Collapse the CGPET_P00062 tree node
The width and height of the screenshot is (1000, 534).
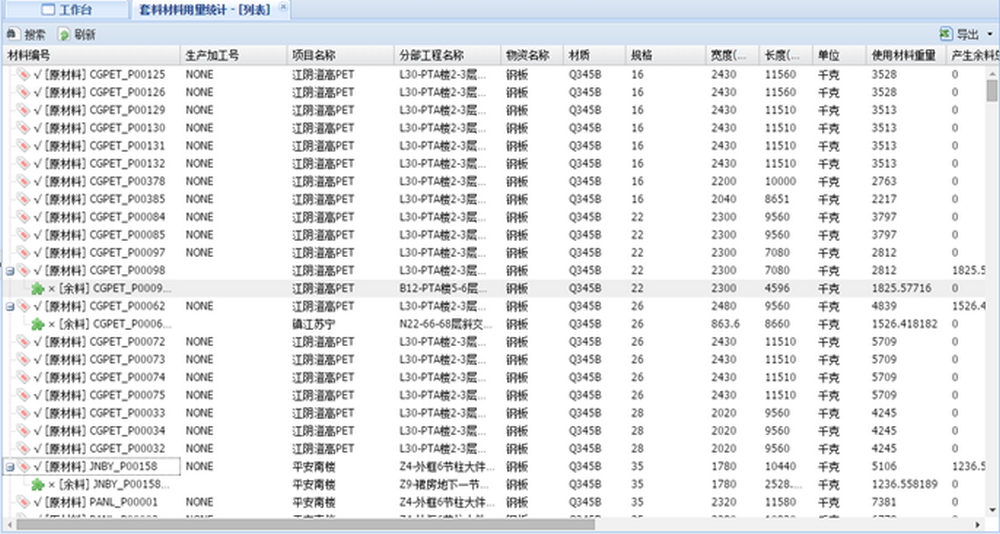[9, 306]
